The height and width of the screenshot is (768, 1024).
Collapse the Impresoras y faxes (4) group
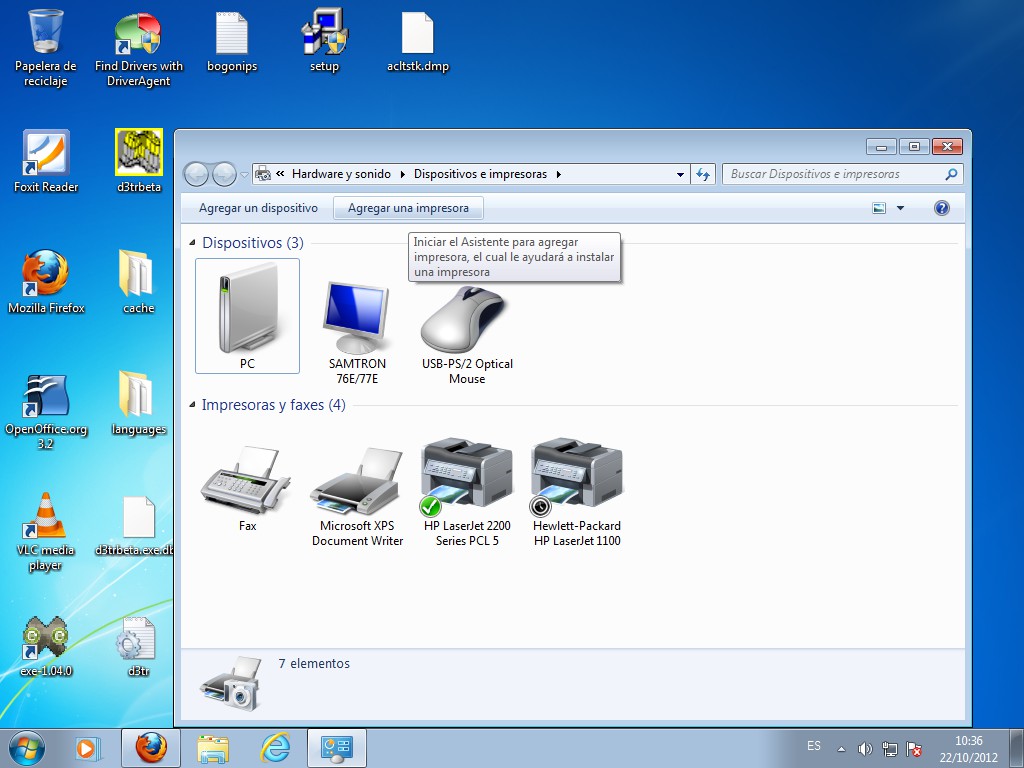pyautogui.click(x=192, y=404)
